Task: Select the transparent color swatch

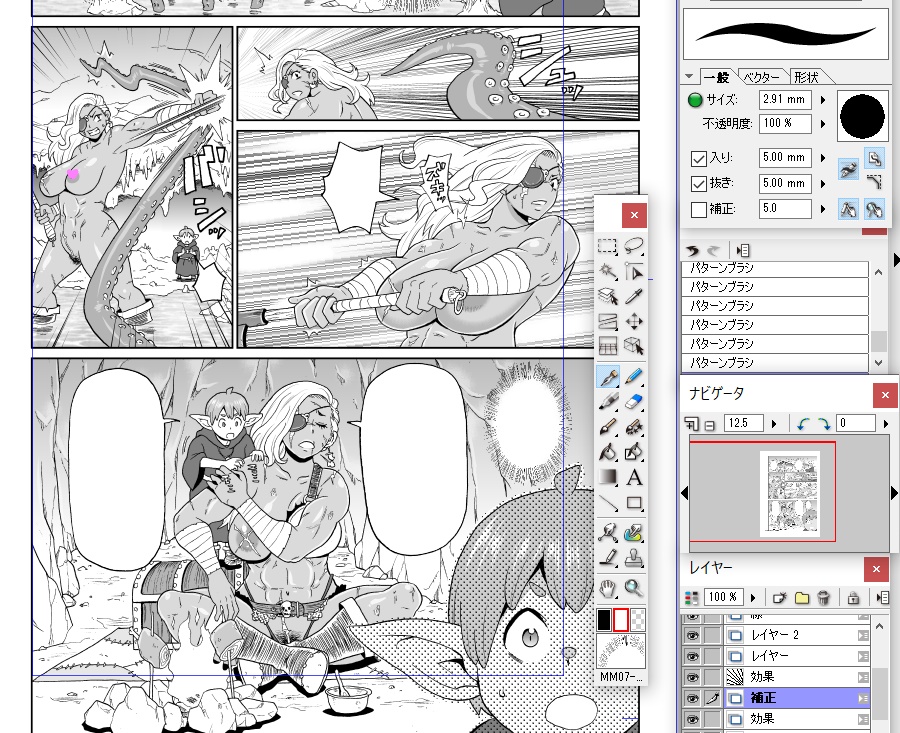Action: point(638,620)
